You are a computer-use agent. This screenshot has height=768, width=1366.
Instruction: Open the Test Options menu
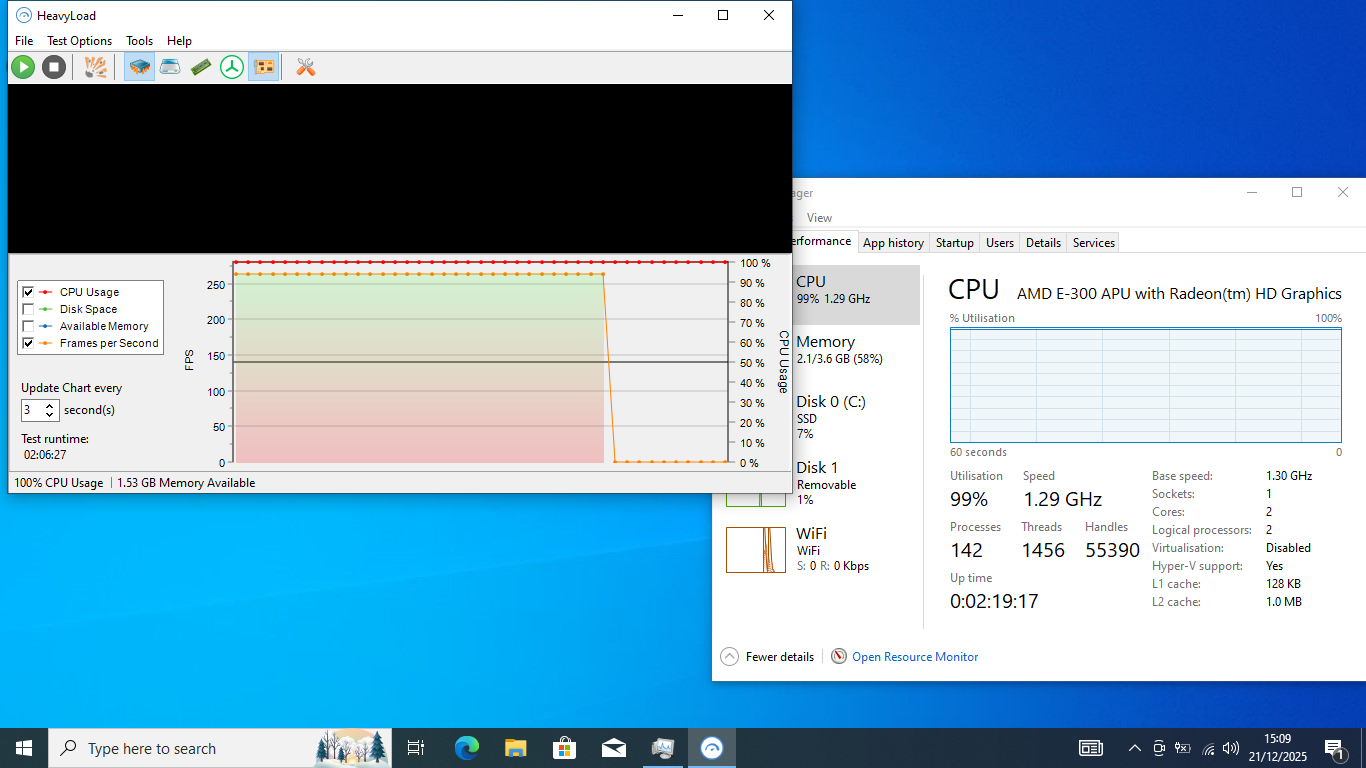click(79, 41)
